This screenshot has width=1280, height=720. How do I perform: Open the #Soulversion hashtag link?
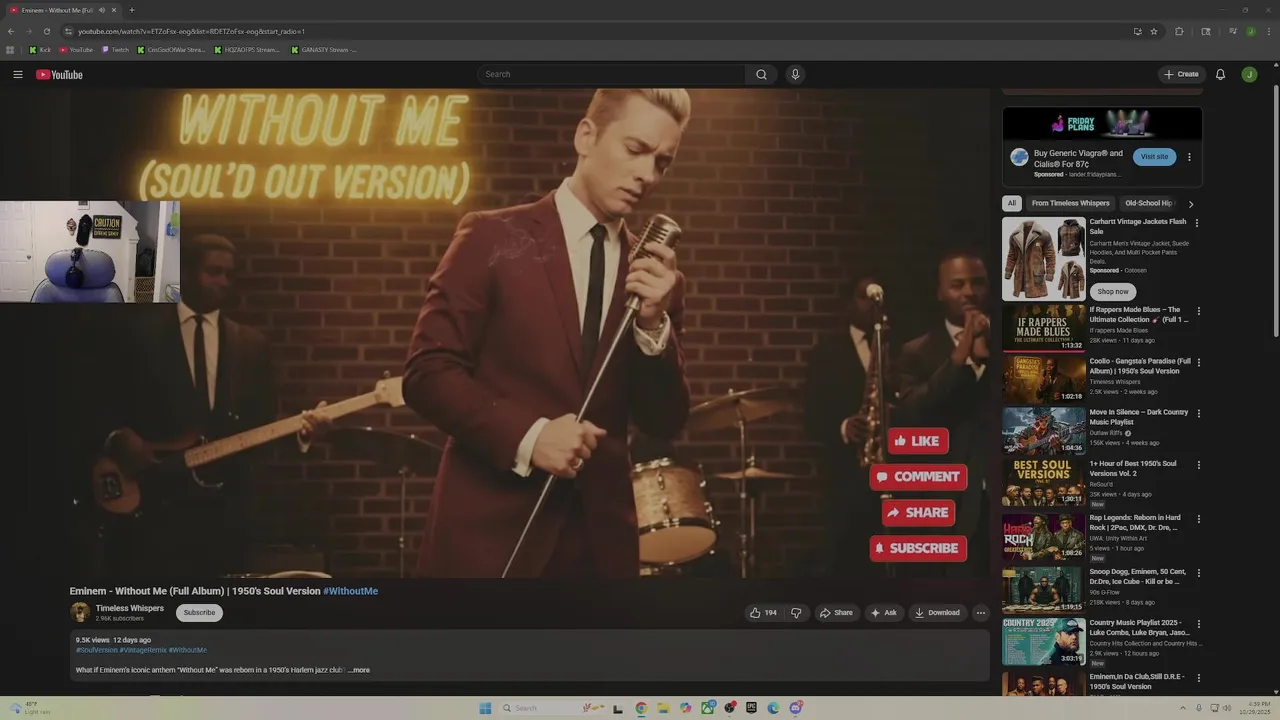tap(97, 650)
